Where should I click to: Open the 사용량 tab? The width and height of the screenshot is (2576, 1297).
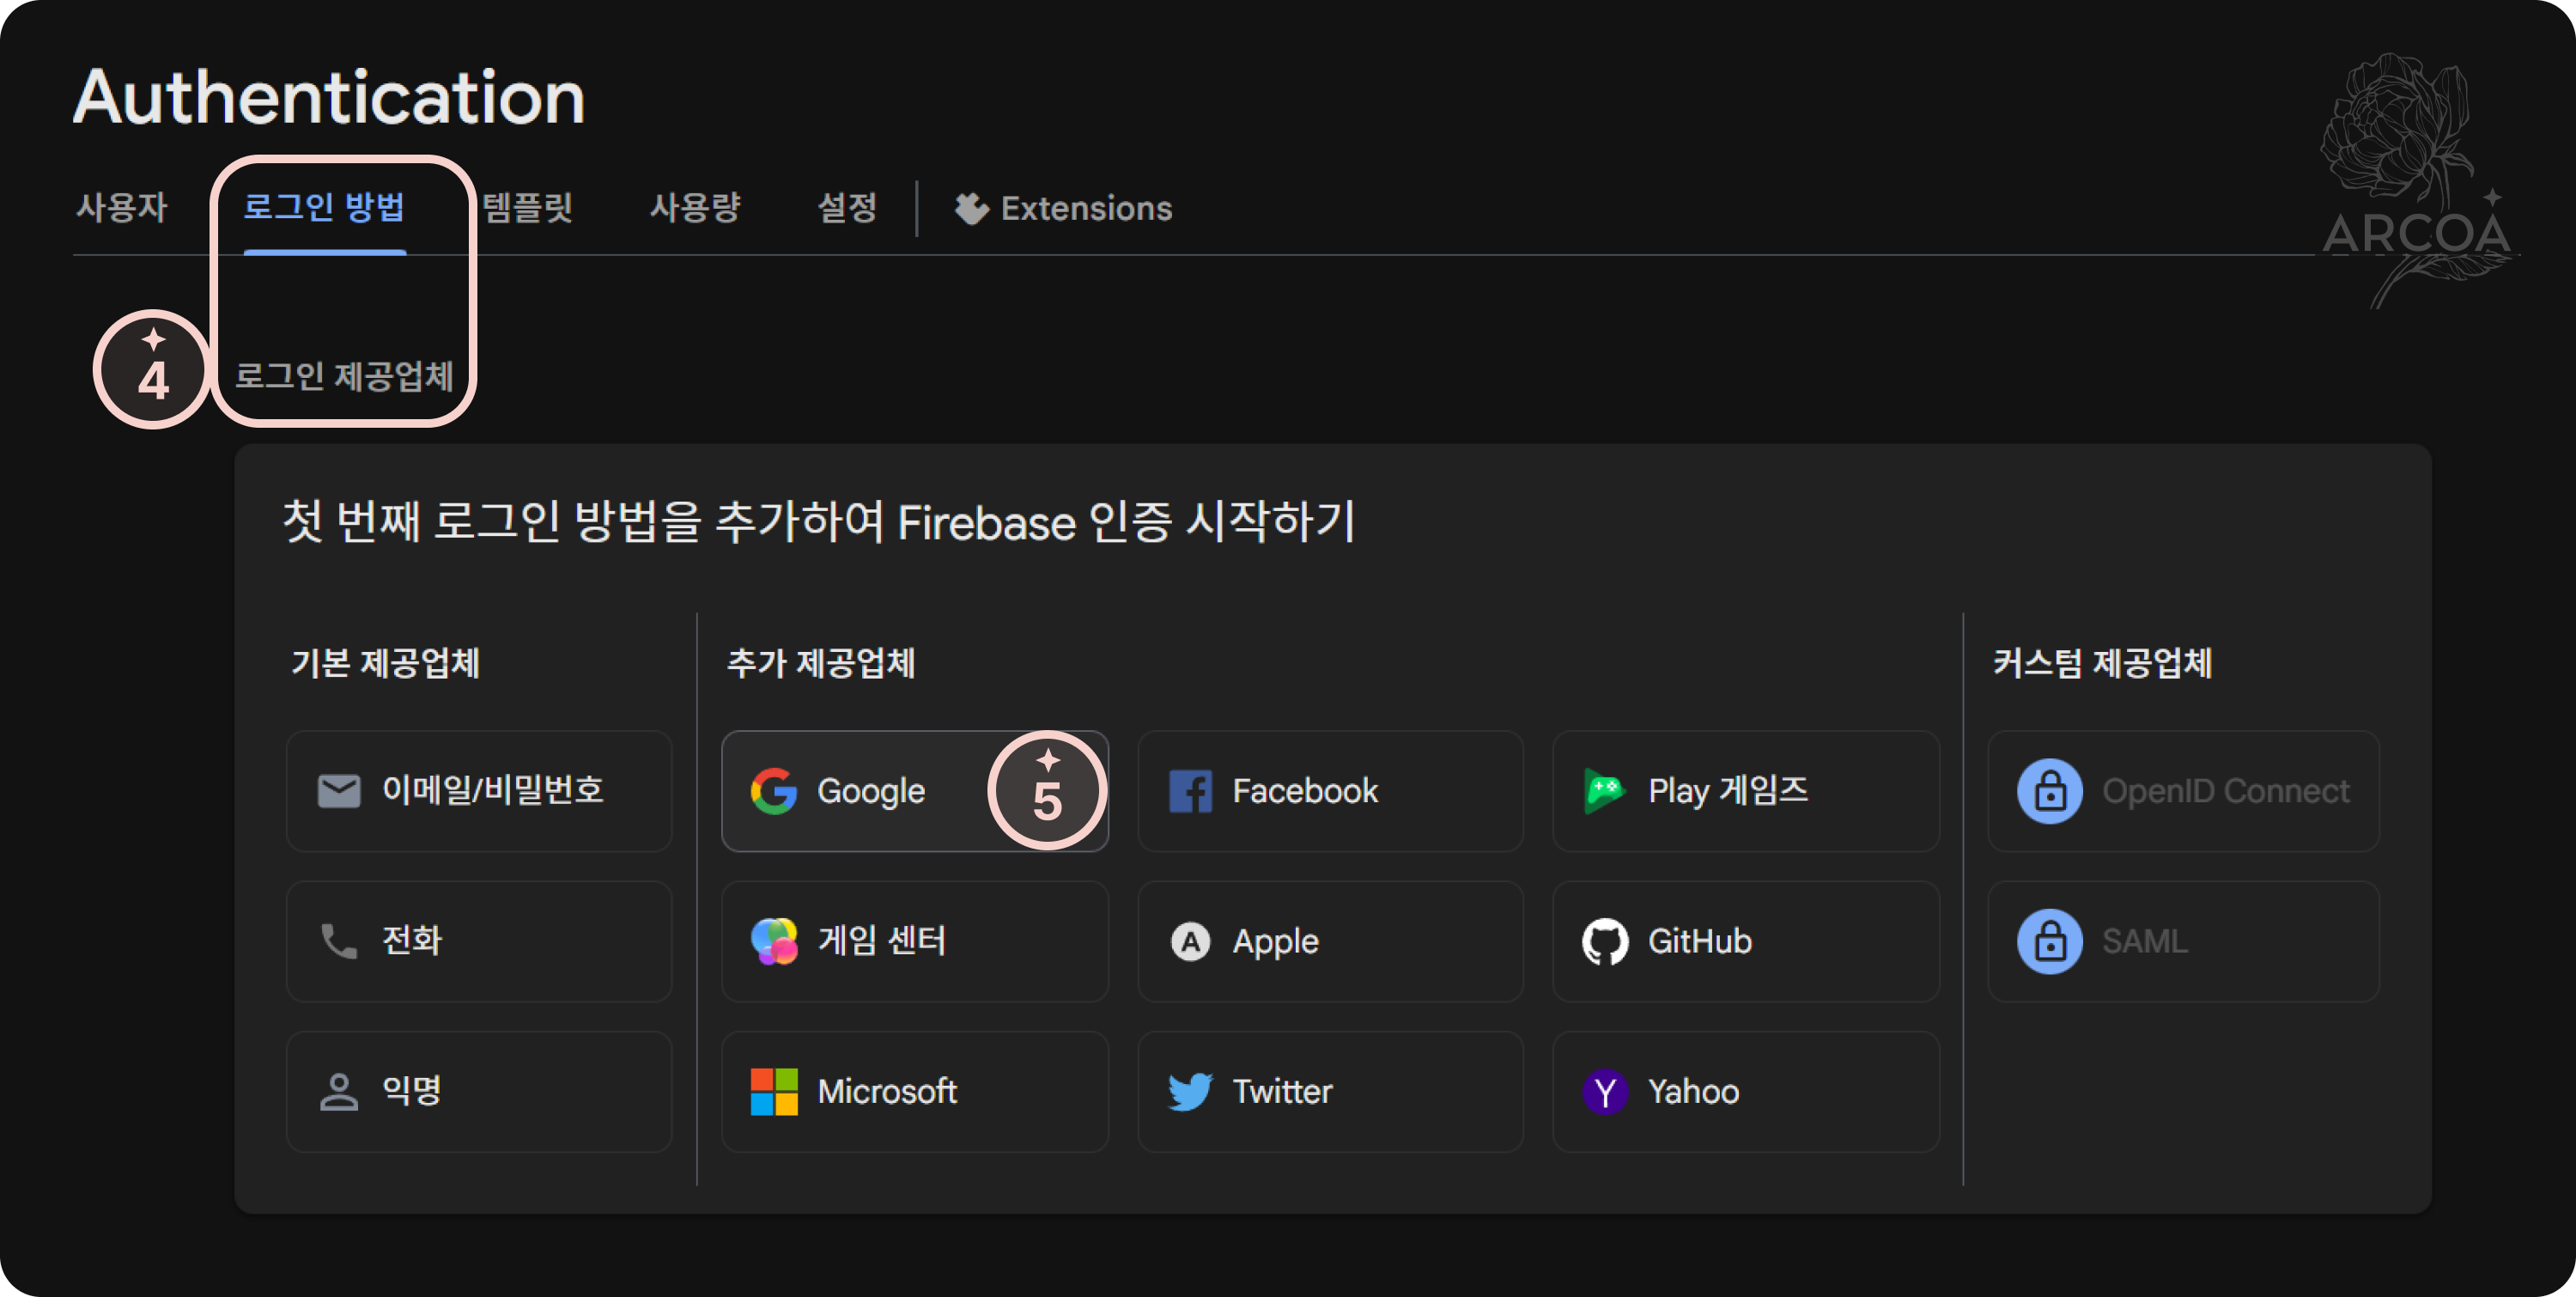coord(695,208)
